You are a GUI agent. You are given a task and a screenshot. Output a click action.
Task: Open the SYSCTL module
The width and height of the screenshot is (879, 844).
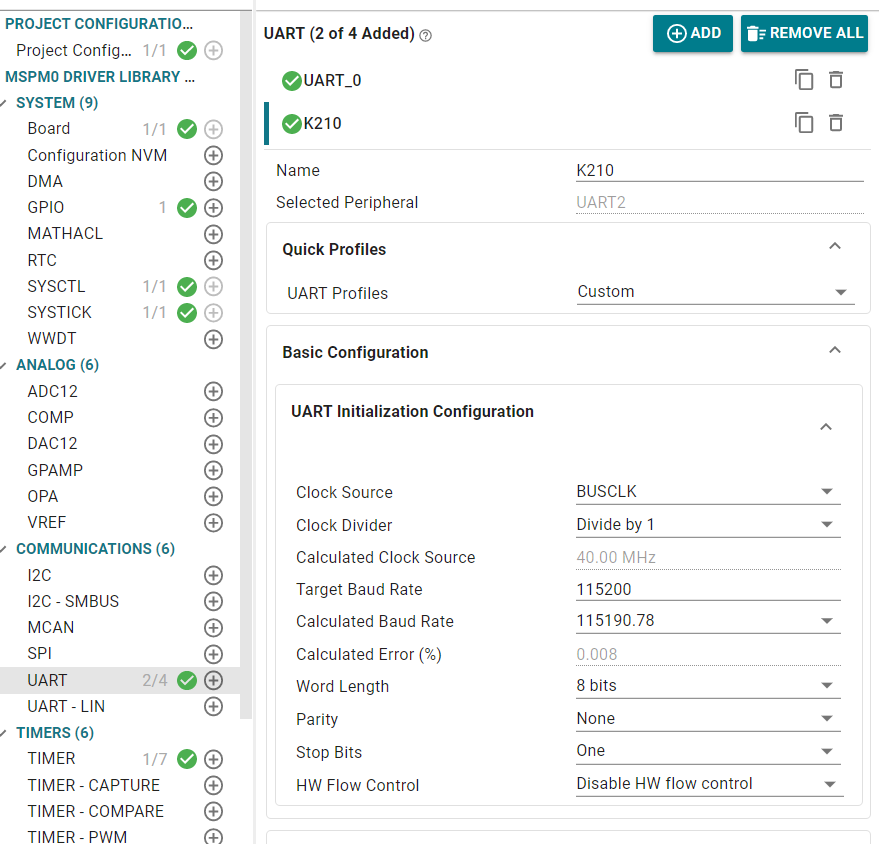(56, 286)
